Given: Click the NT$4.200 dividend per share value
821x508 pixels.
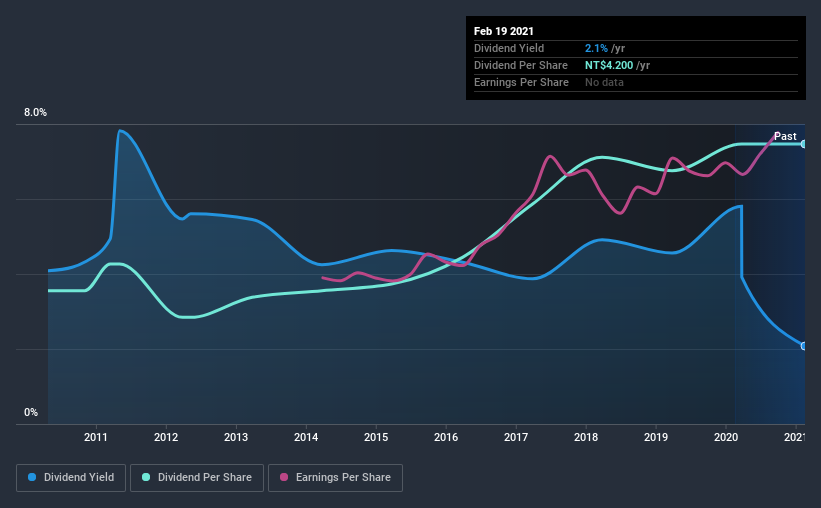Looking at the screenshot, I should (x=609, y=65).
